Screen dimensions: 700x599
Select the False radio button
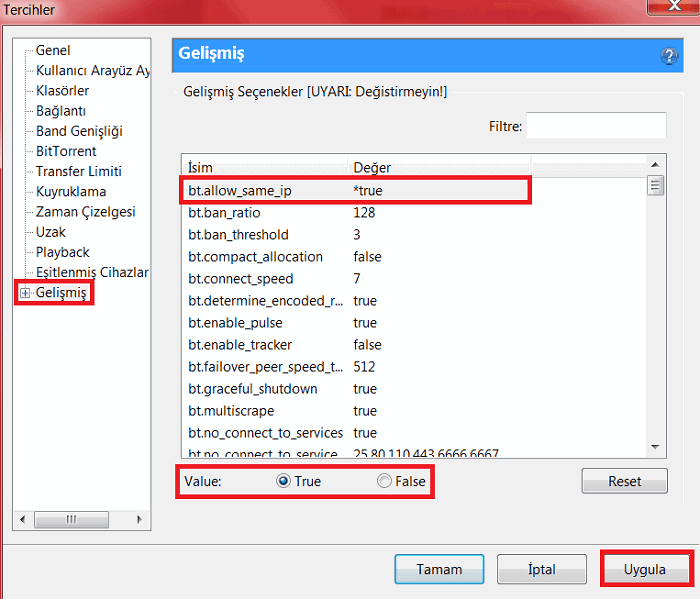click(384, 481)
